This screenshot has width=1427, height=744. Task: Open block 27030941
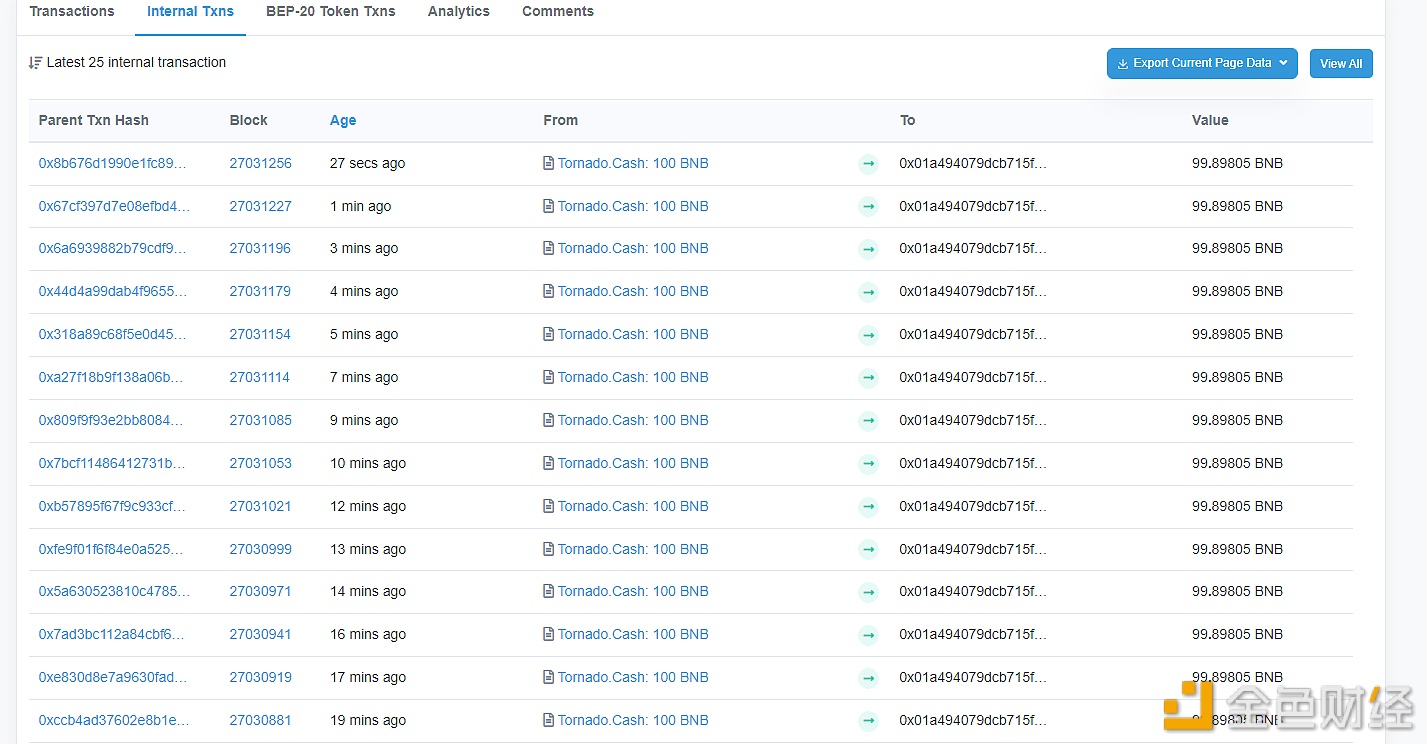260,634
